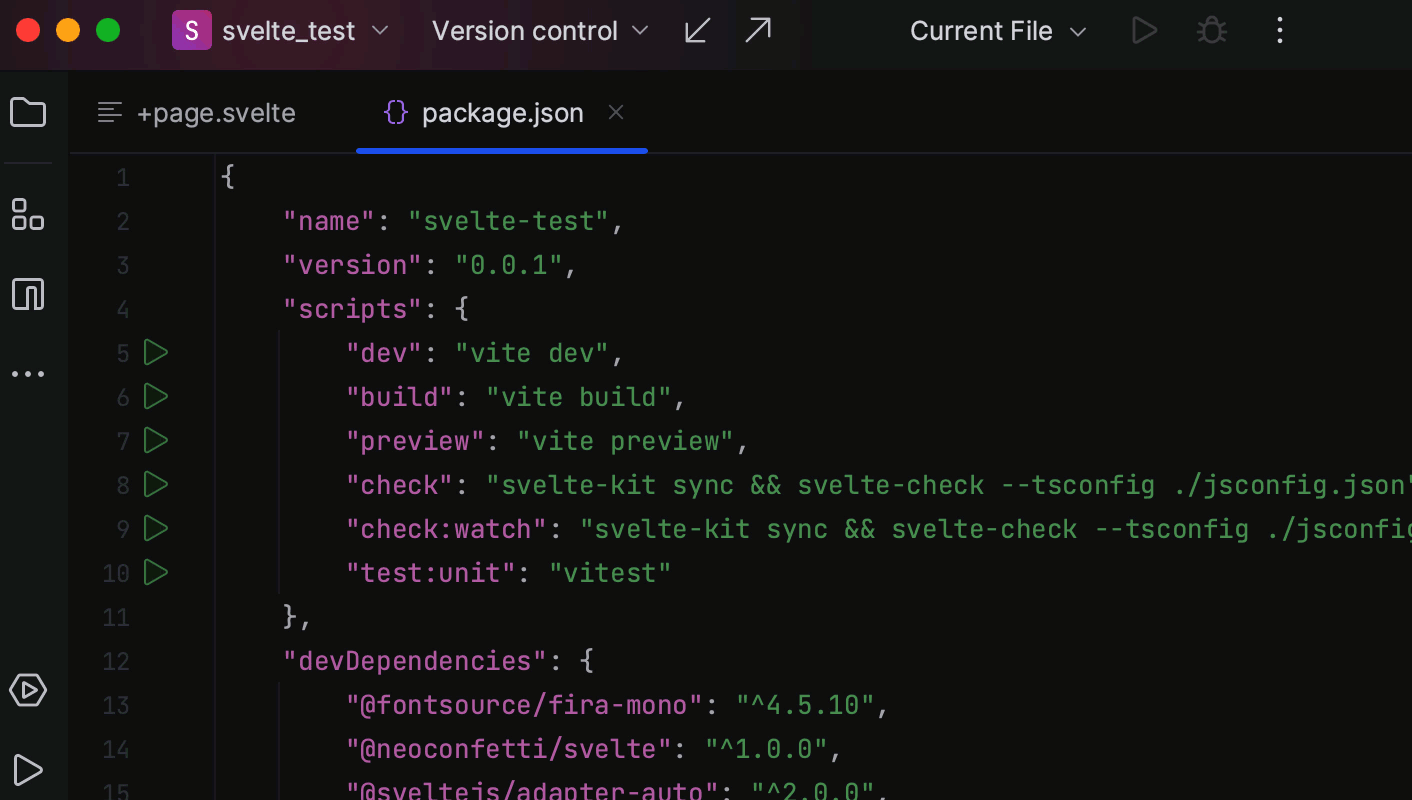Click the Update Project arrow icon
Image resolution: width=1412 pixels, height=800 pixels.
[697, 31]
